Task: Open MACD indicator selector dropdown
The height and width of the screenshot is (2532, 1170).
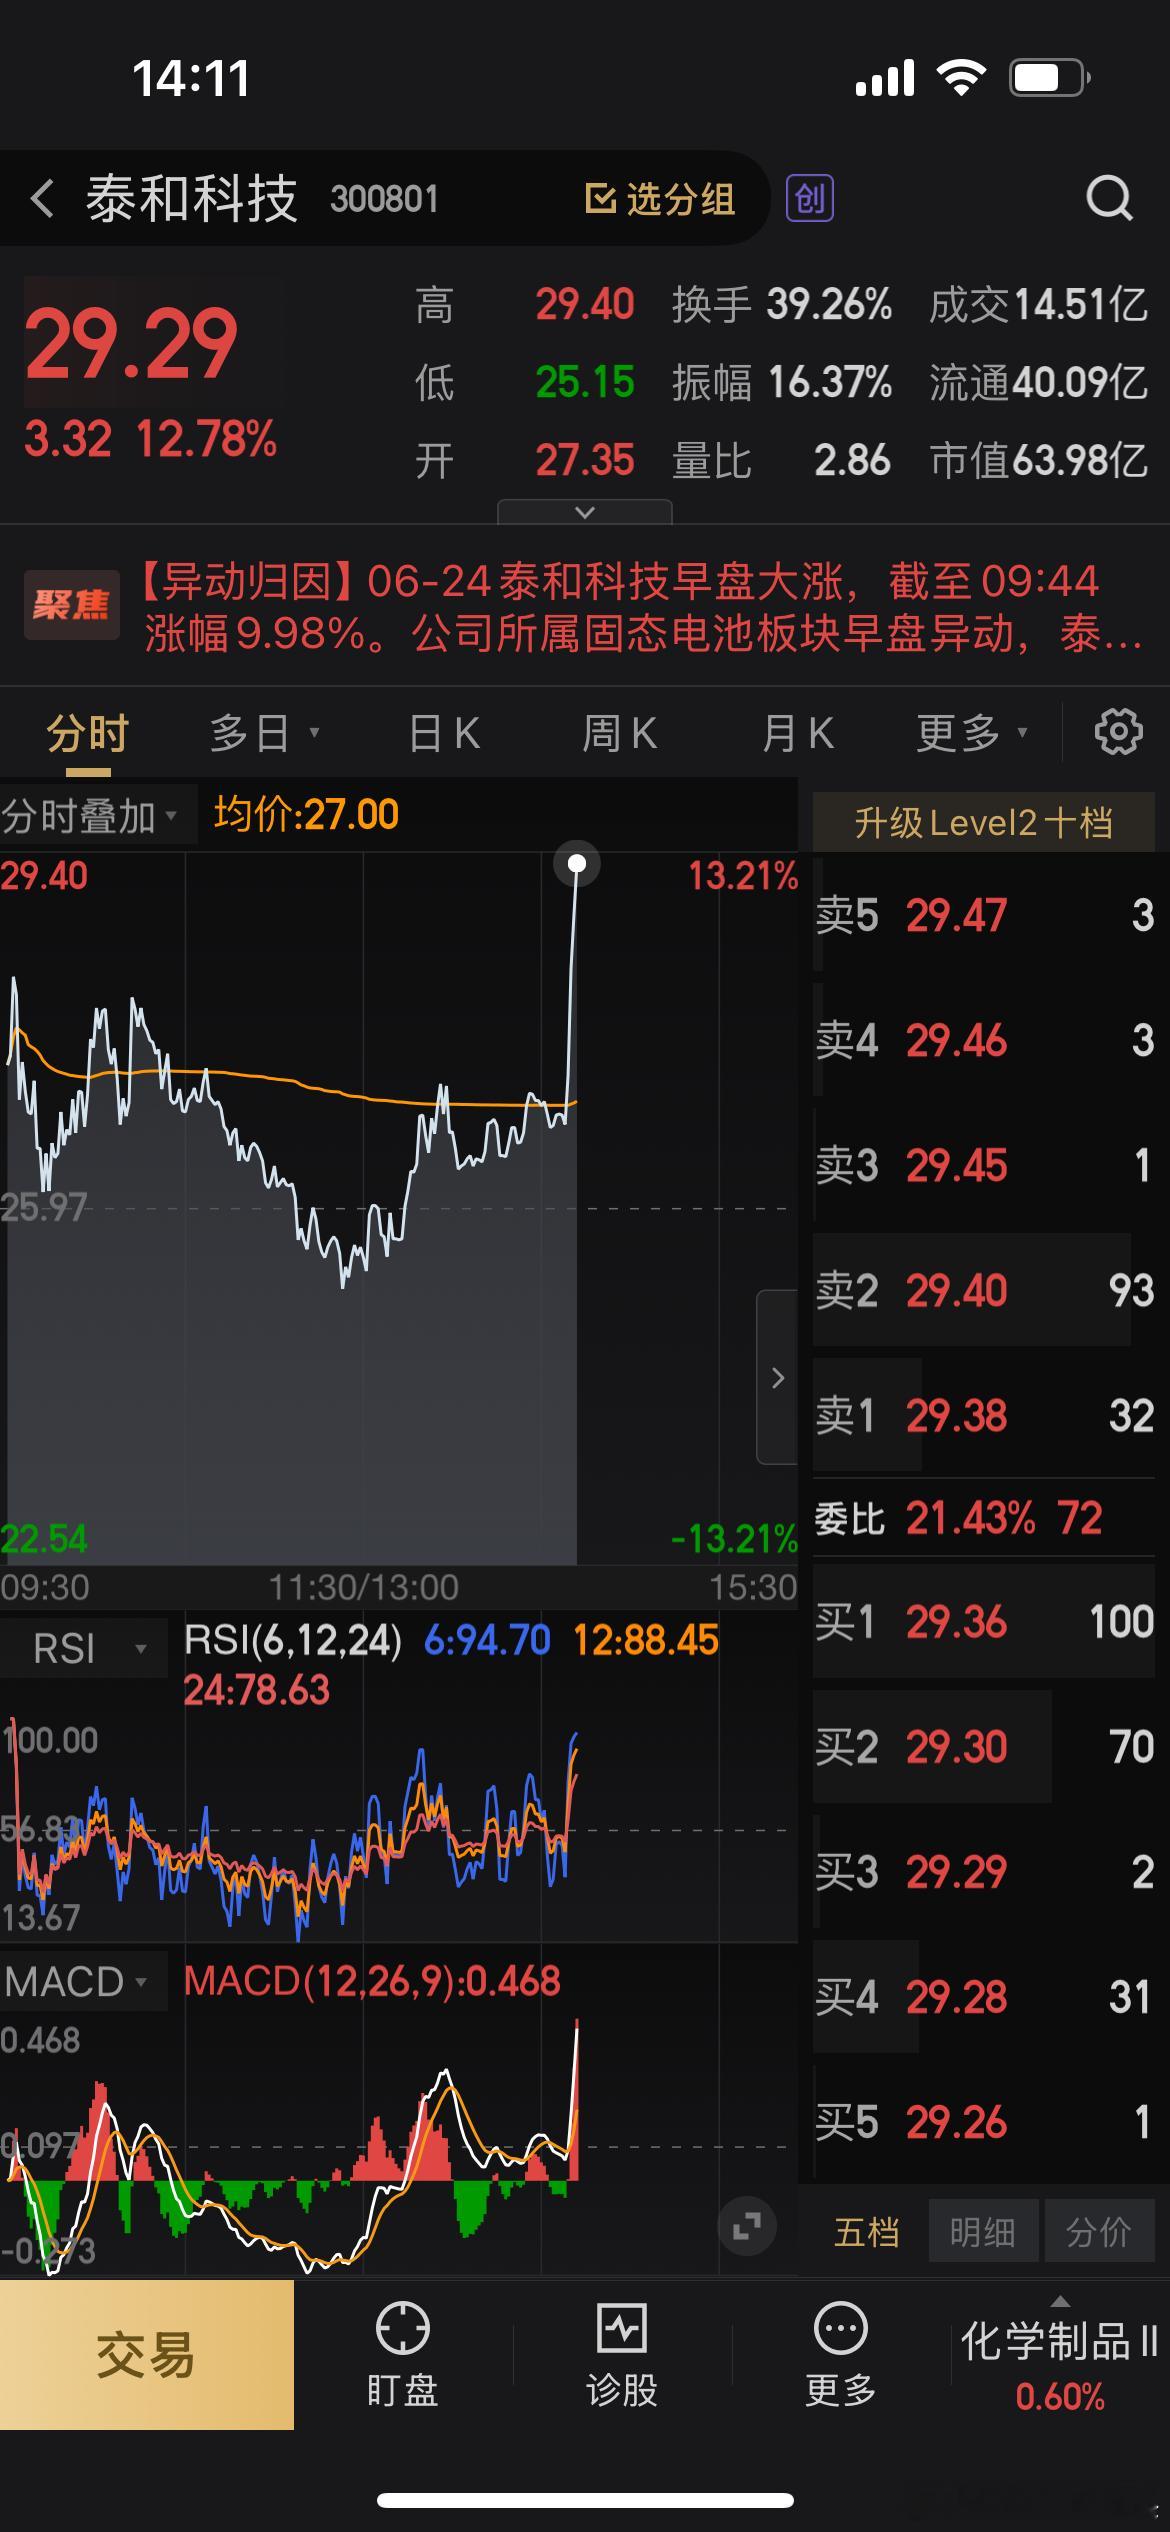Action: (84, 1981)
